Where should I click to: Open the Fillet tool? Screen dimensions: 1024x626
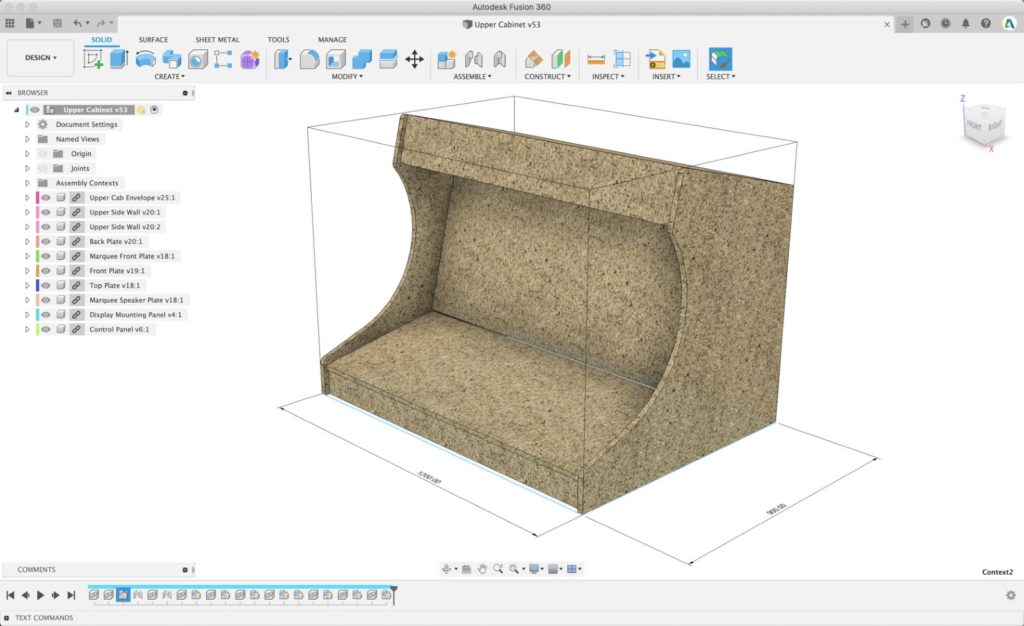[308, 60]
